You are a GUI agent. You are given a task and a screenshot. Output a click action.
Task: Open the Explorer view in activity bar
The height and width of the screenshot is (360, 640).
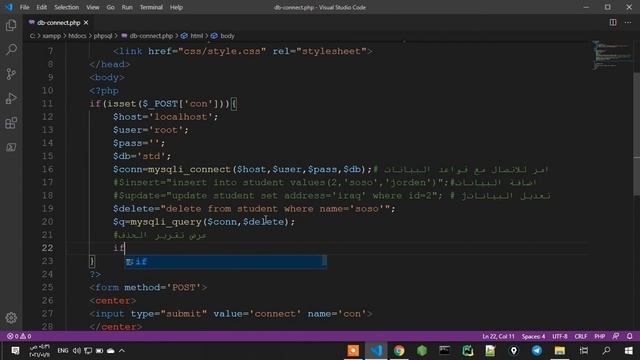click(x=11, y=25)
